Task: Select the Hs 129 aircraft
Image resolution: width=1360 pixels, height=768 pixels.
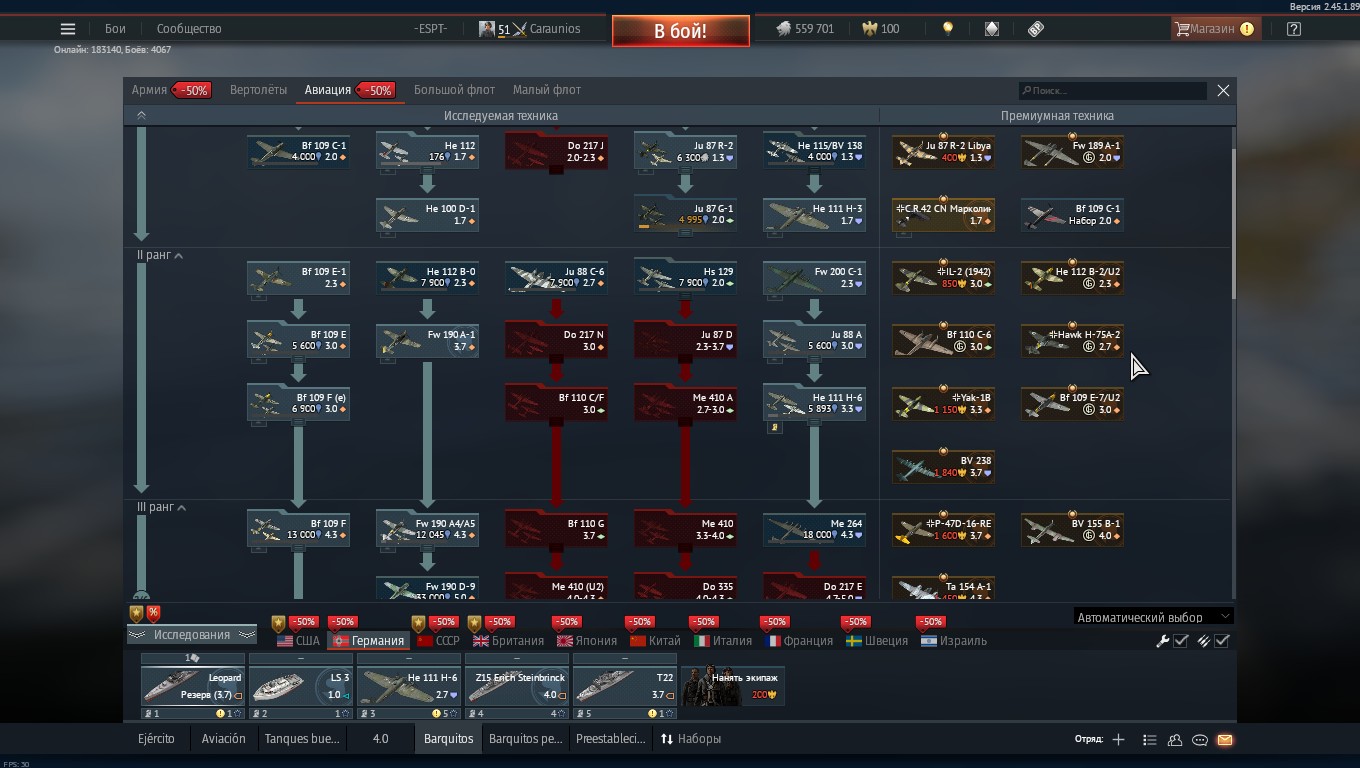Action: click(x=686, y=278)
